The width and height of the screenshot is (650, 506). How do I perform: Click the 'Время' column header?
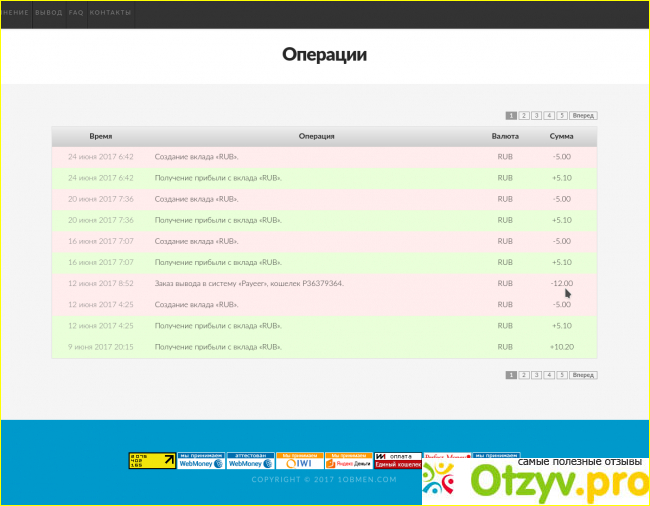pyautogui.click(x=100, y=136)
